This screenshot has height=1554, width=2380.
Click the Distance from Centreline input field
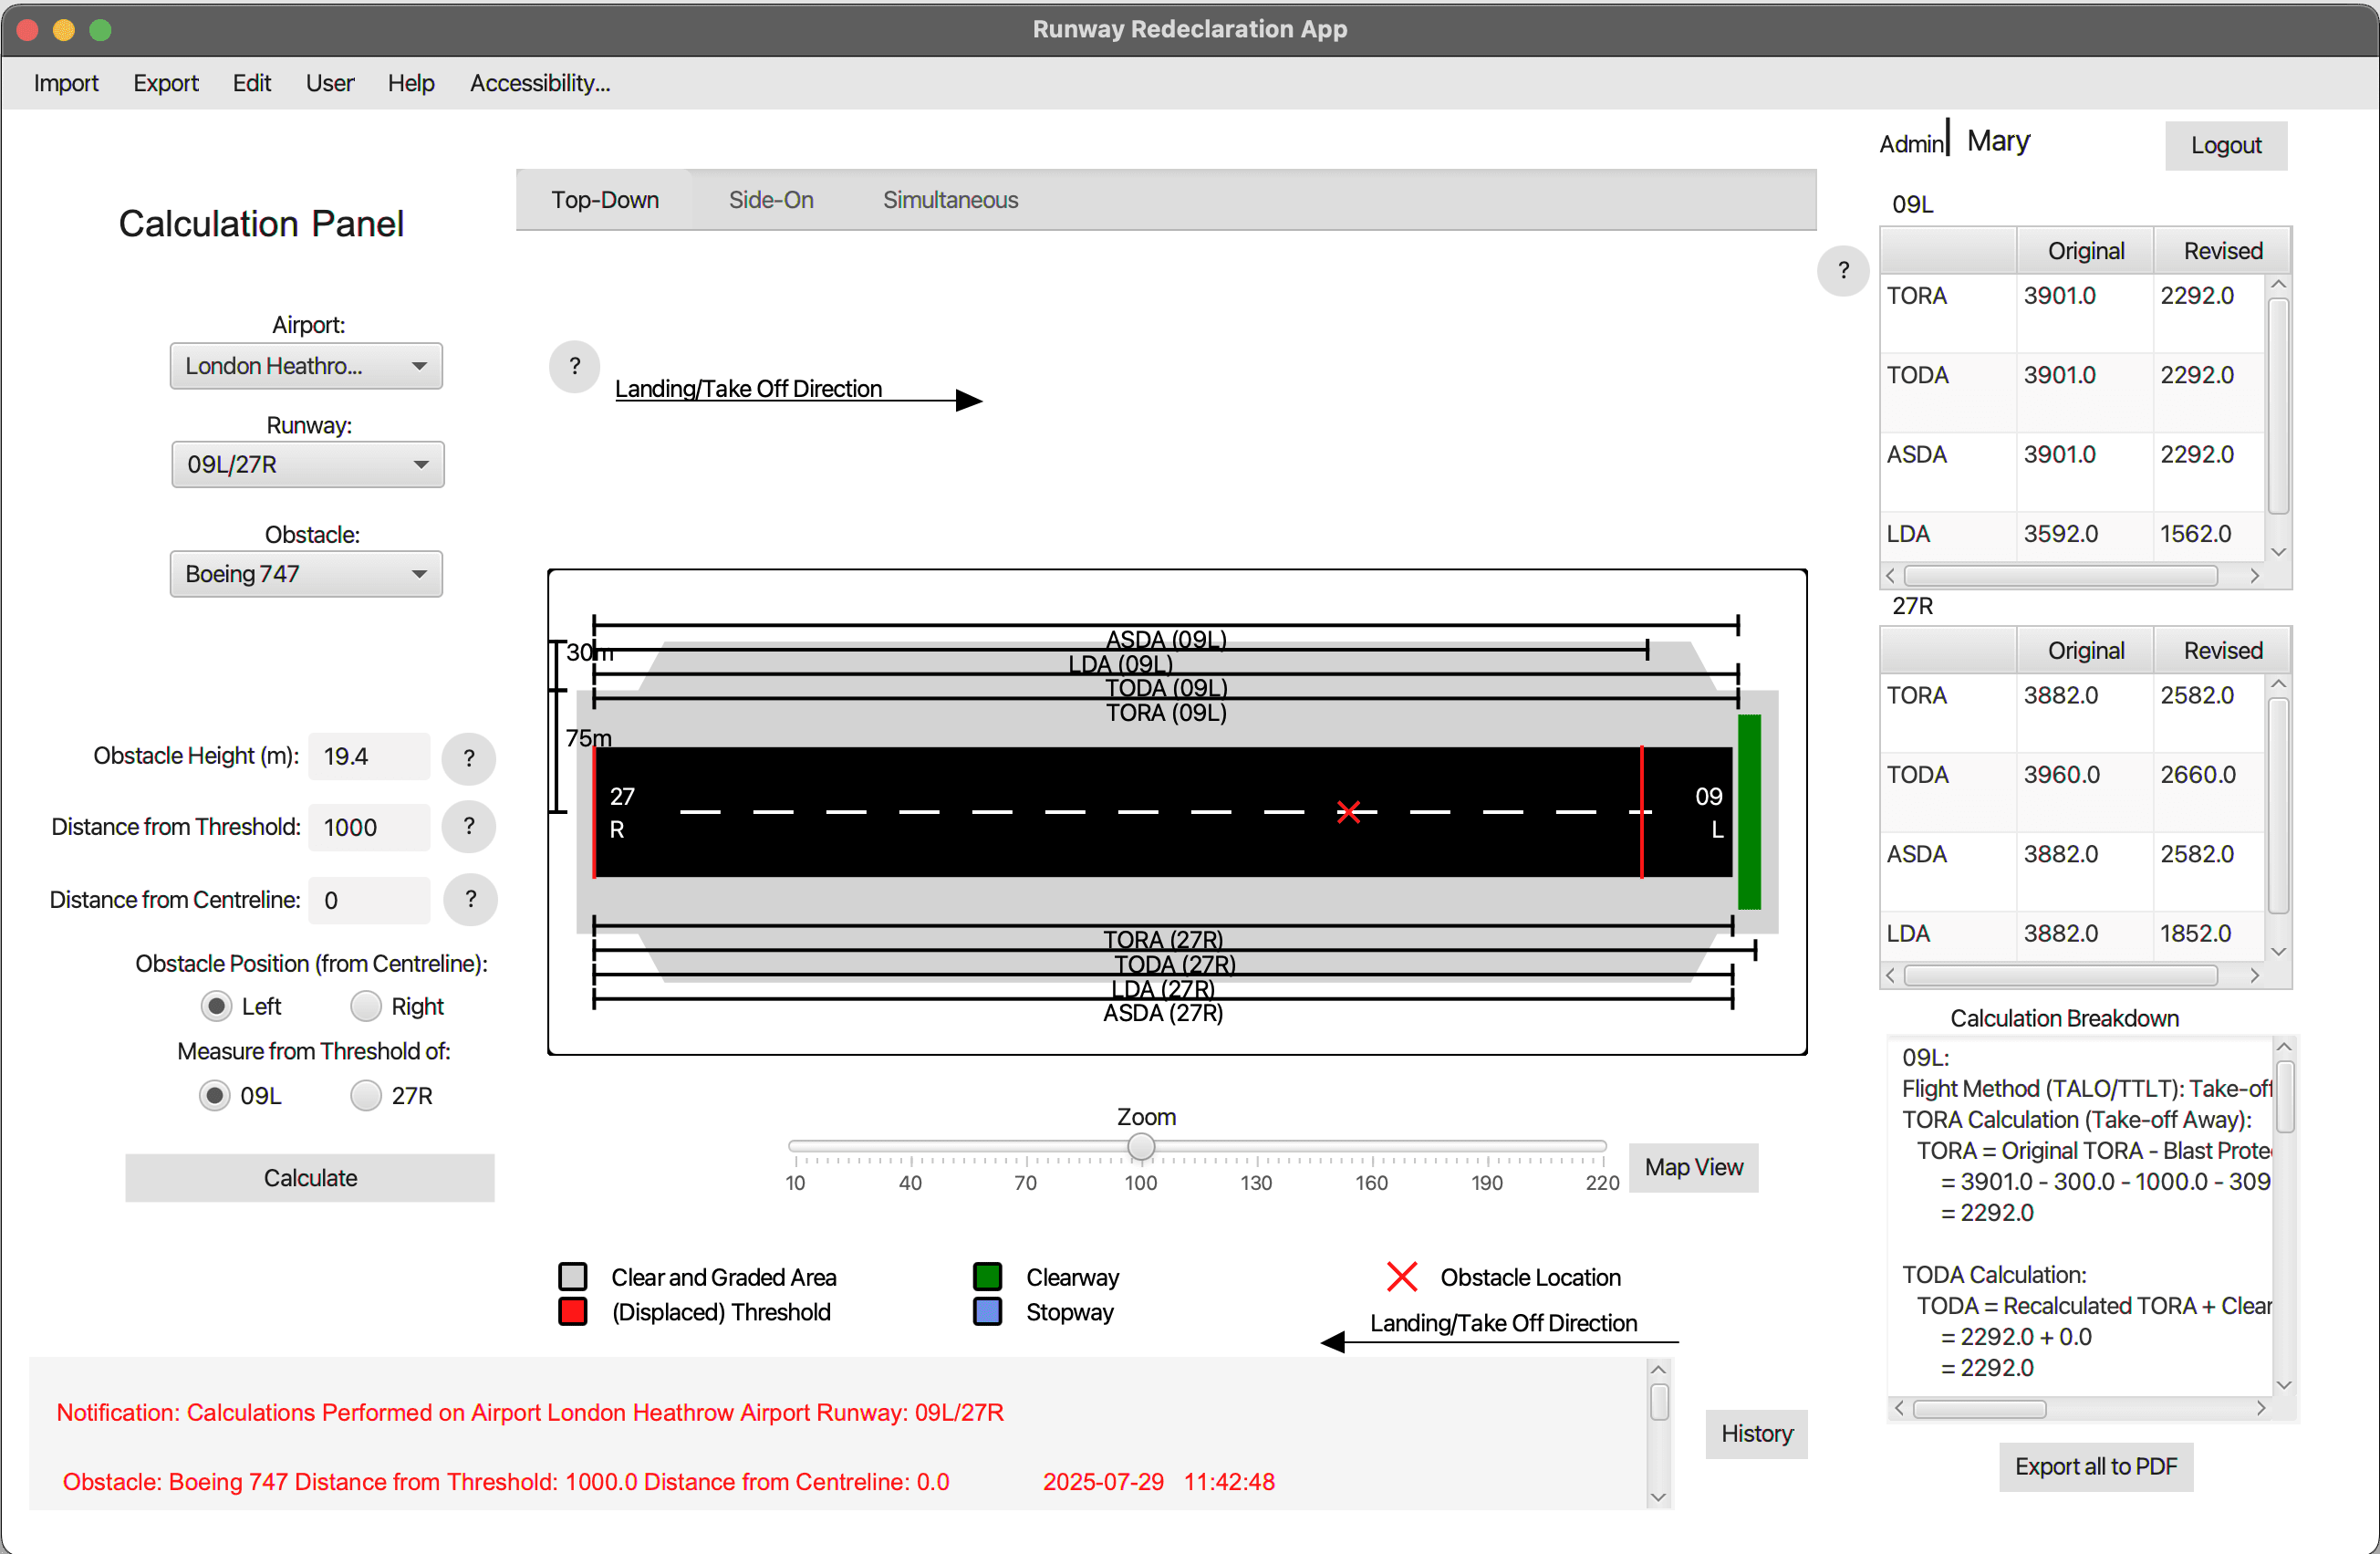pos(369,900)
